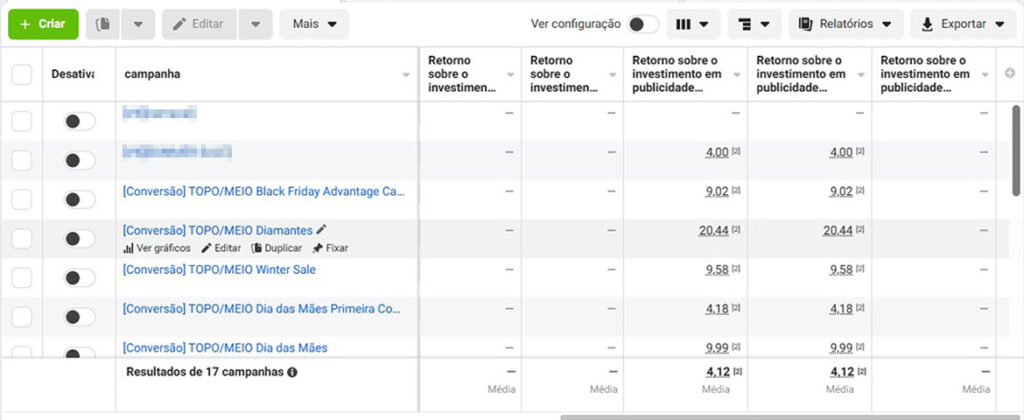This screenshot has height=420, width=1024.
Task: Expand dropdown arrow beside the duplicate button
Action: coord(138,24)
